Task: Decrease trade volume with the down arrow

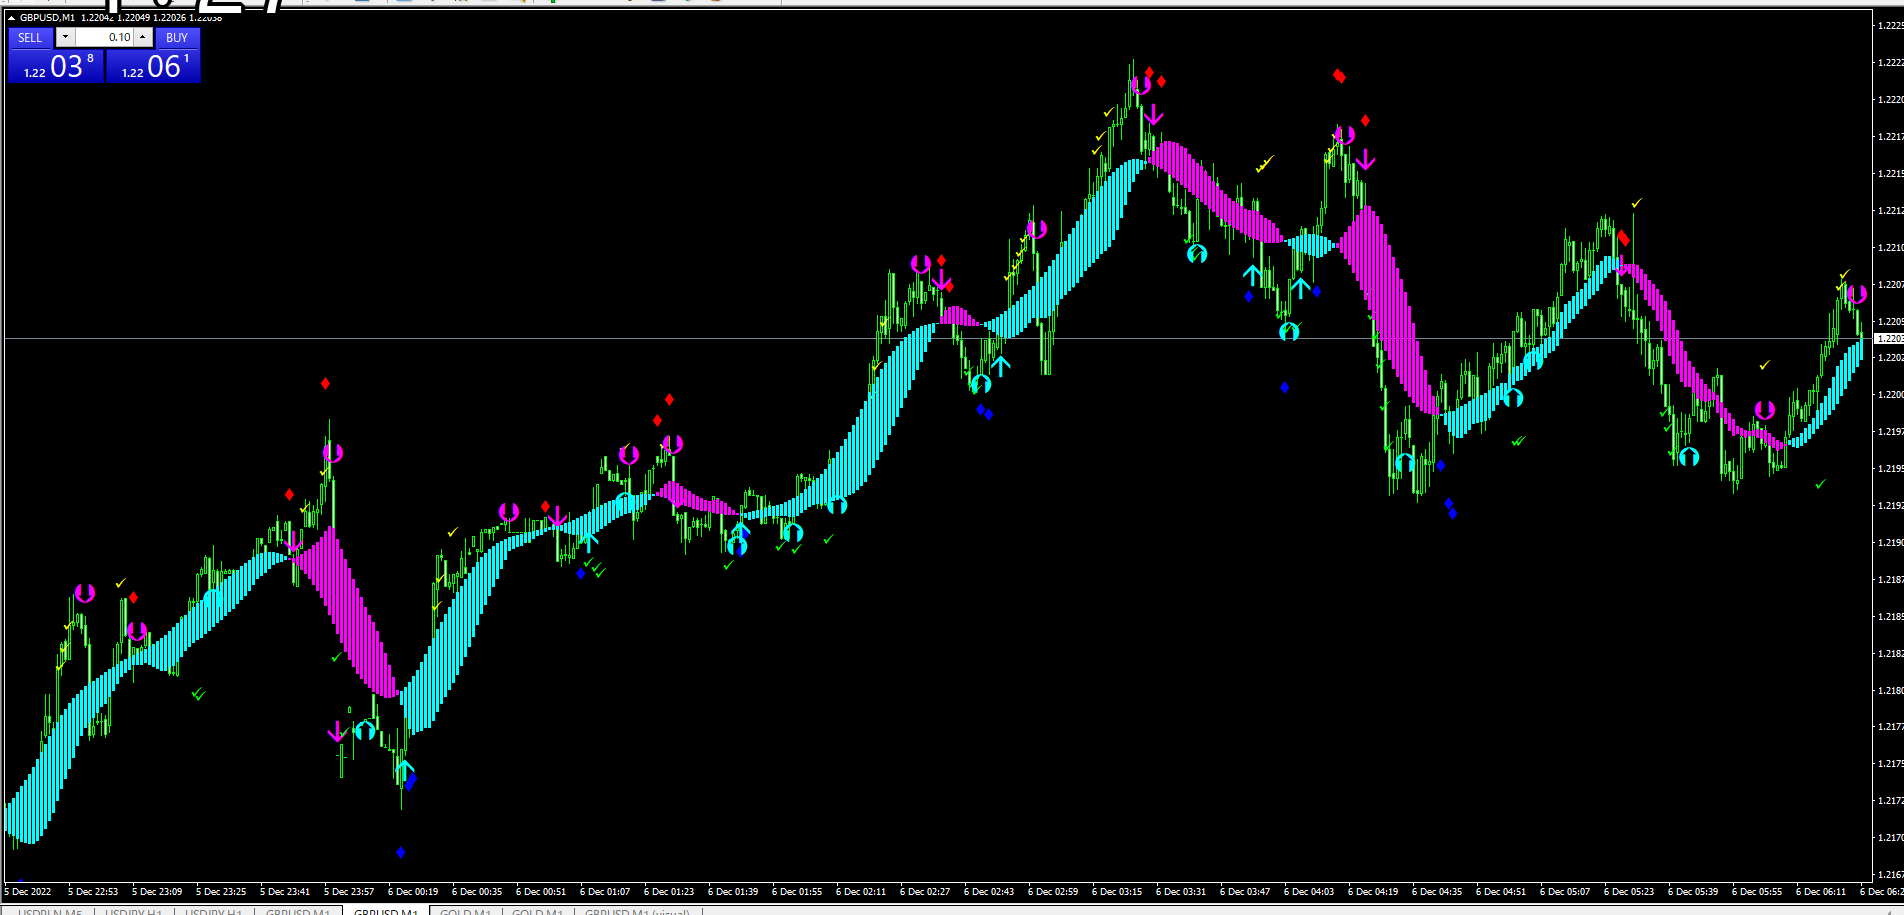Action: coord(65,38)
